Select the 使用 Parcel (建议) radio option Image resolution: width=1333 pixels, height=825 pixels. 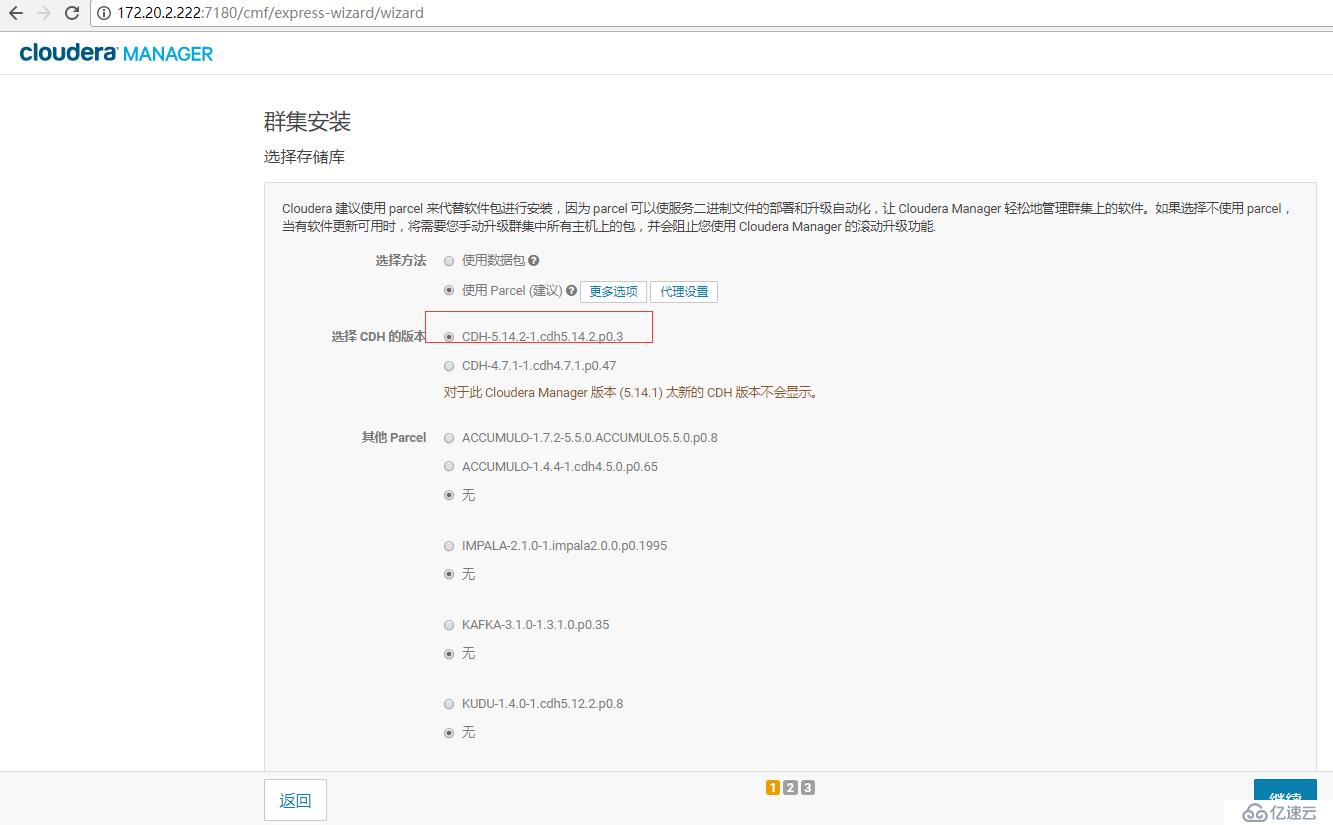449,291
